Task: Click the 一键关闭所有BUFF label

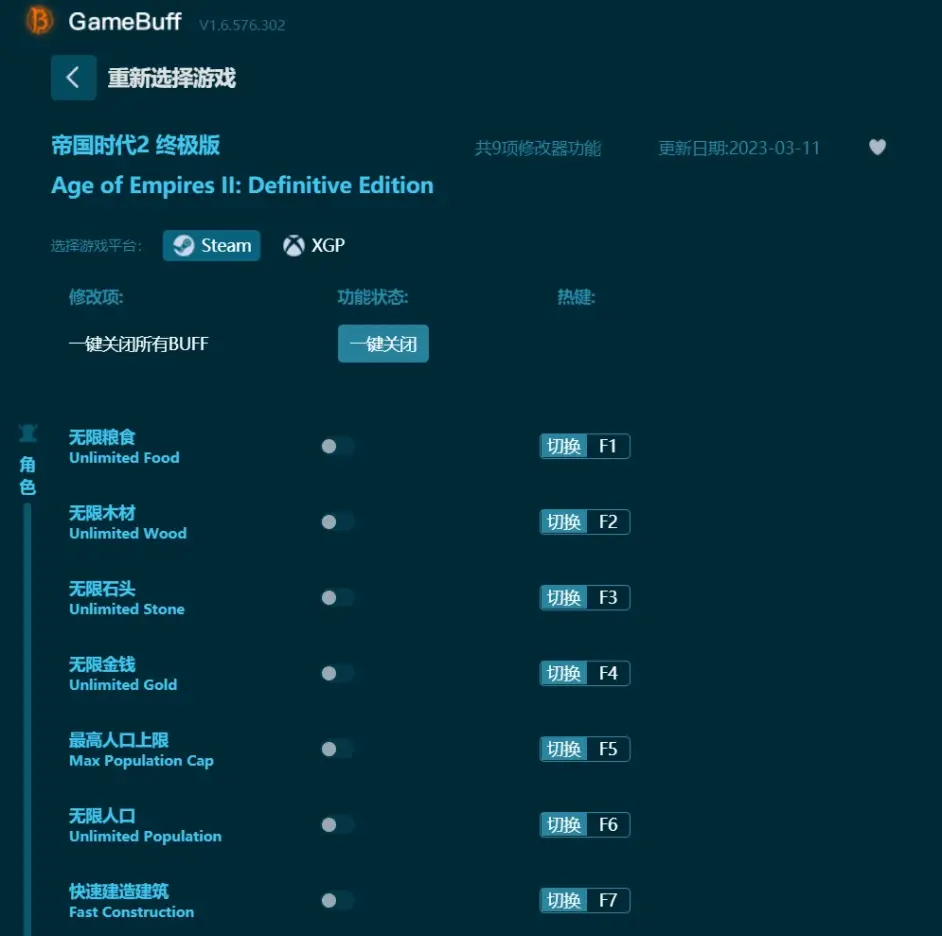Action: tap(139, 344)
